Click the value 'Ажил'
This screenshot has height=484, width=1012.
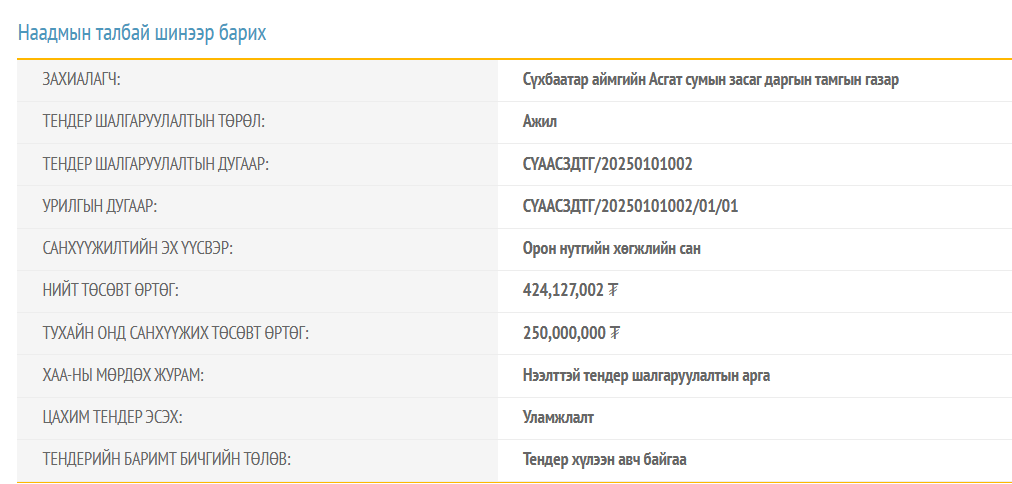[540, 122]
